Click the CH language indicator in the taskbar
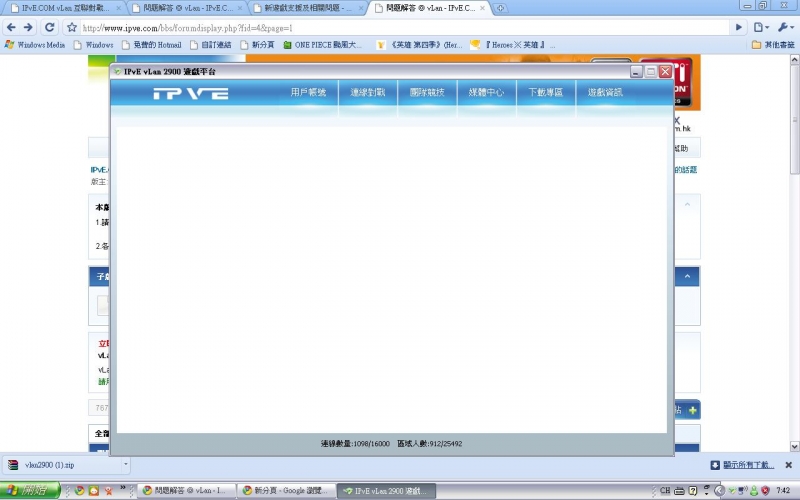This screenshot has height=500, width=800. pos(665,490)
